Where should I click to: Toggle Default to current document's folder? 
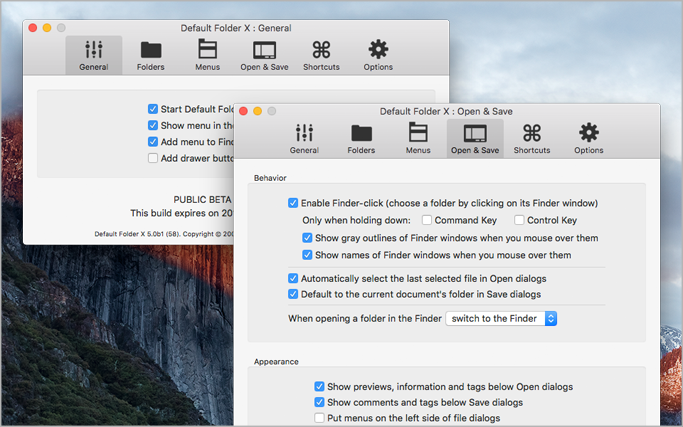293,294
